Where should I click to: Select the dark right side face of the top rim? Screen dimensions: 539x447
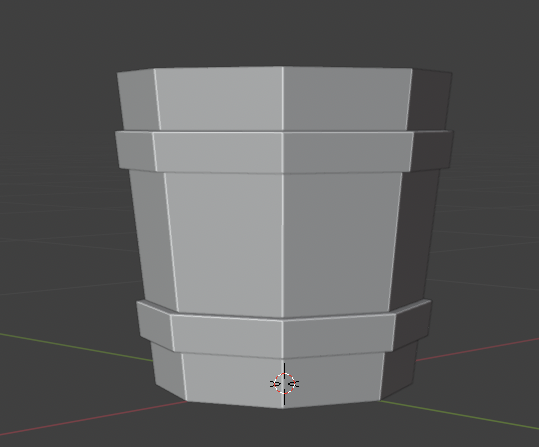430,100
